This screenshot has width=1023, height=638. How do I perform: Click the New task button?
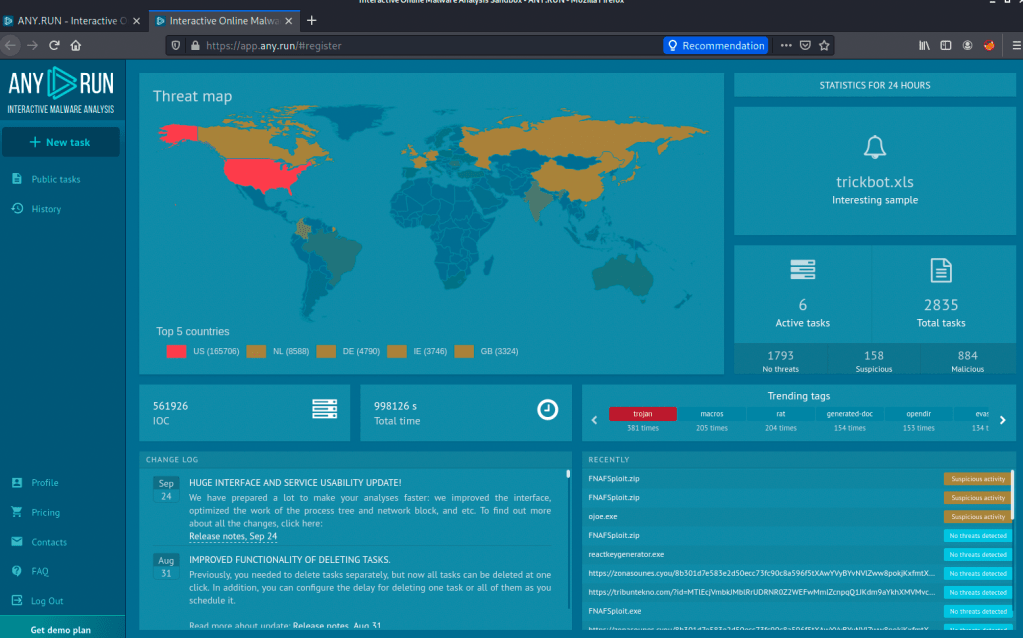tap(60, 142)
